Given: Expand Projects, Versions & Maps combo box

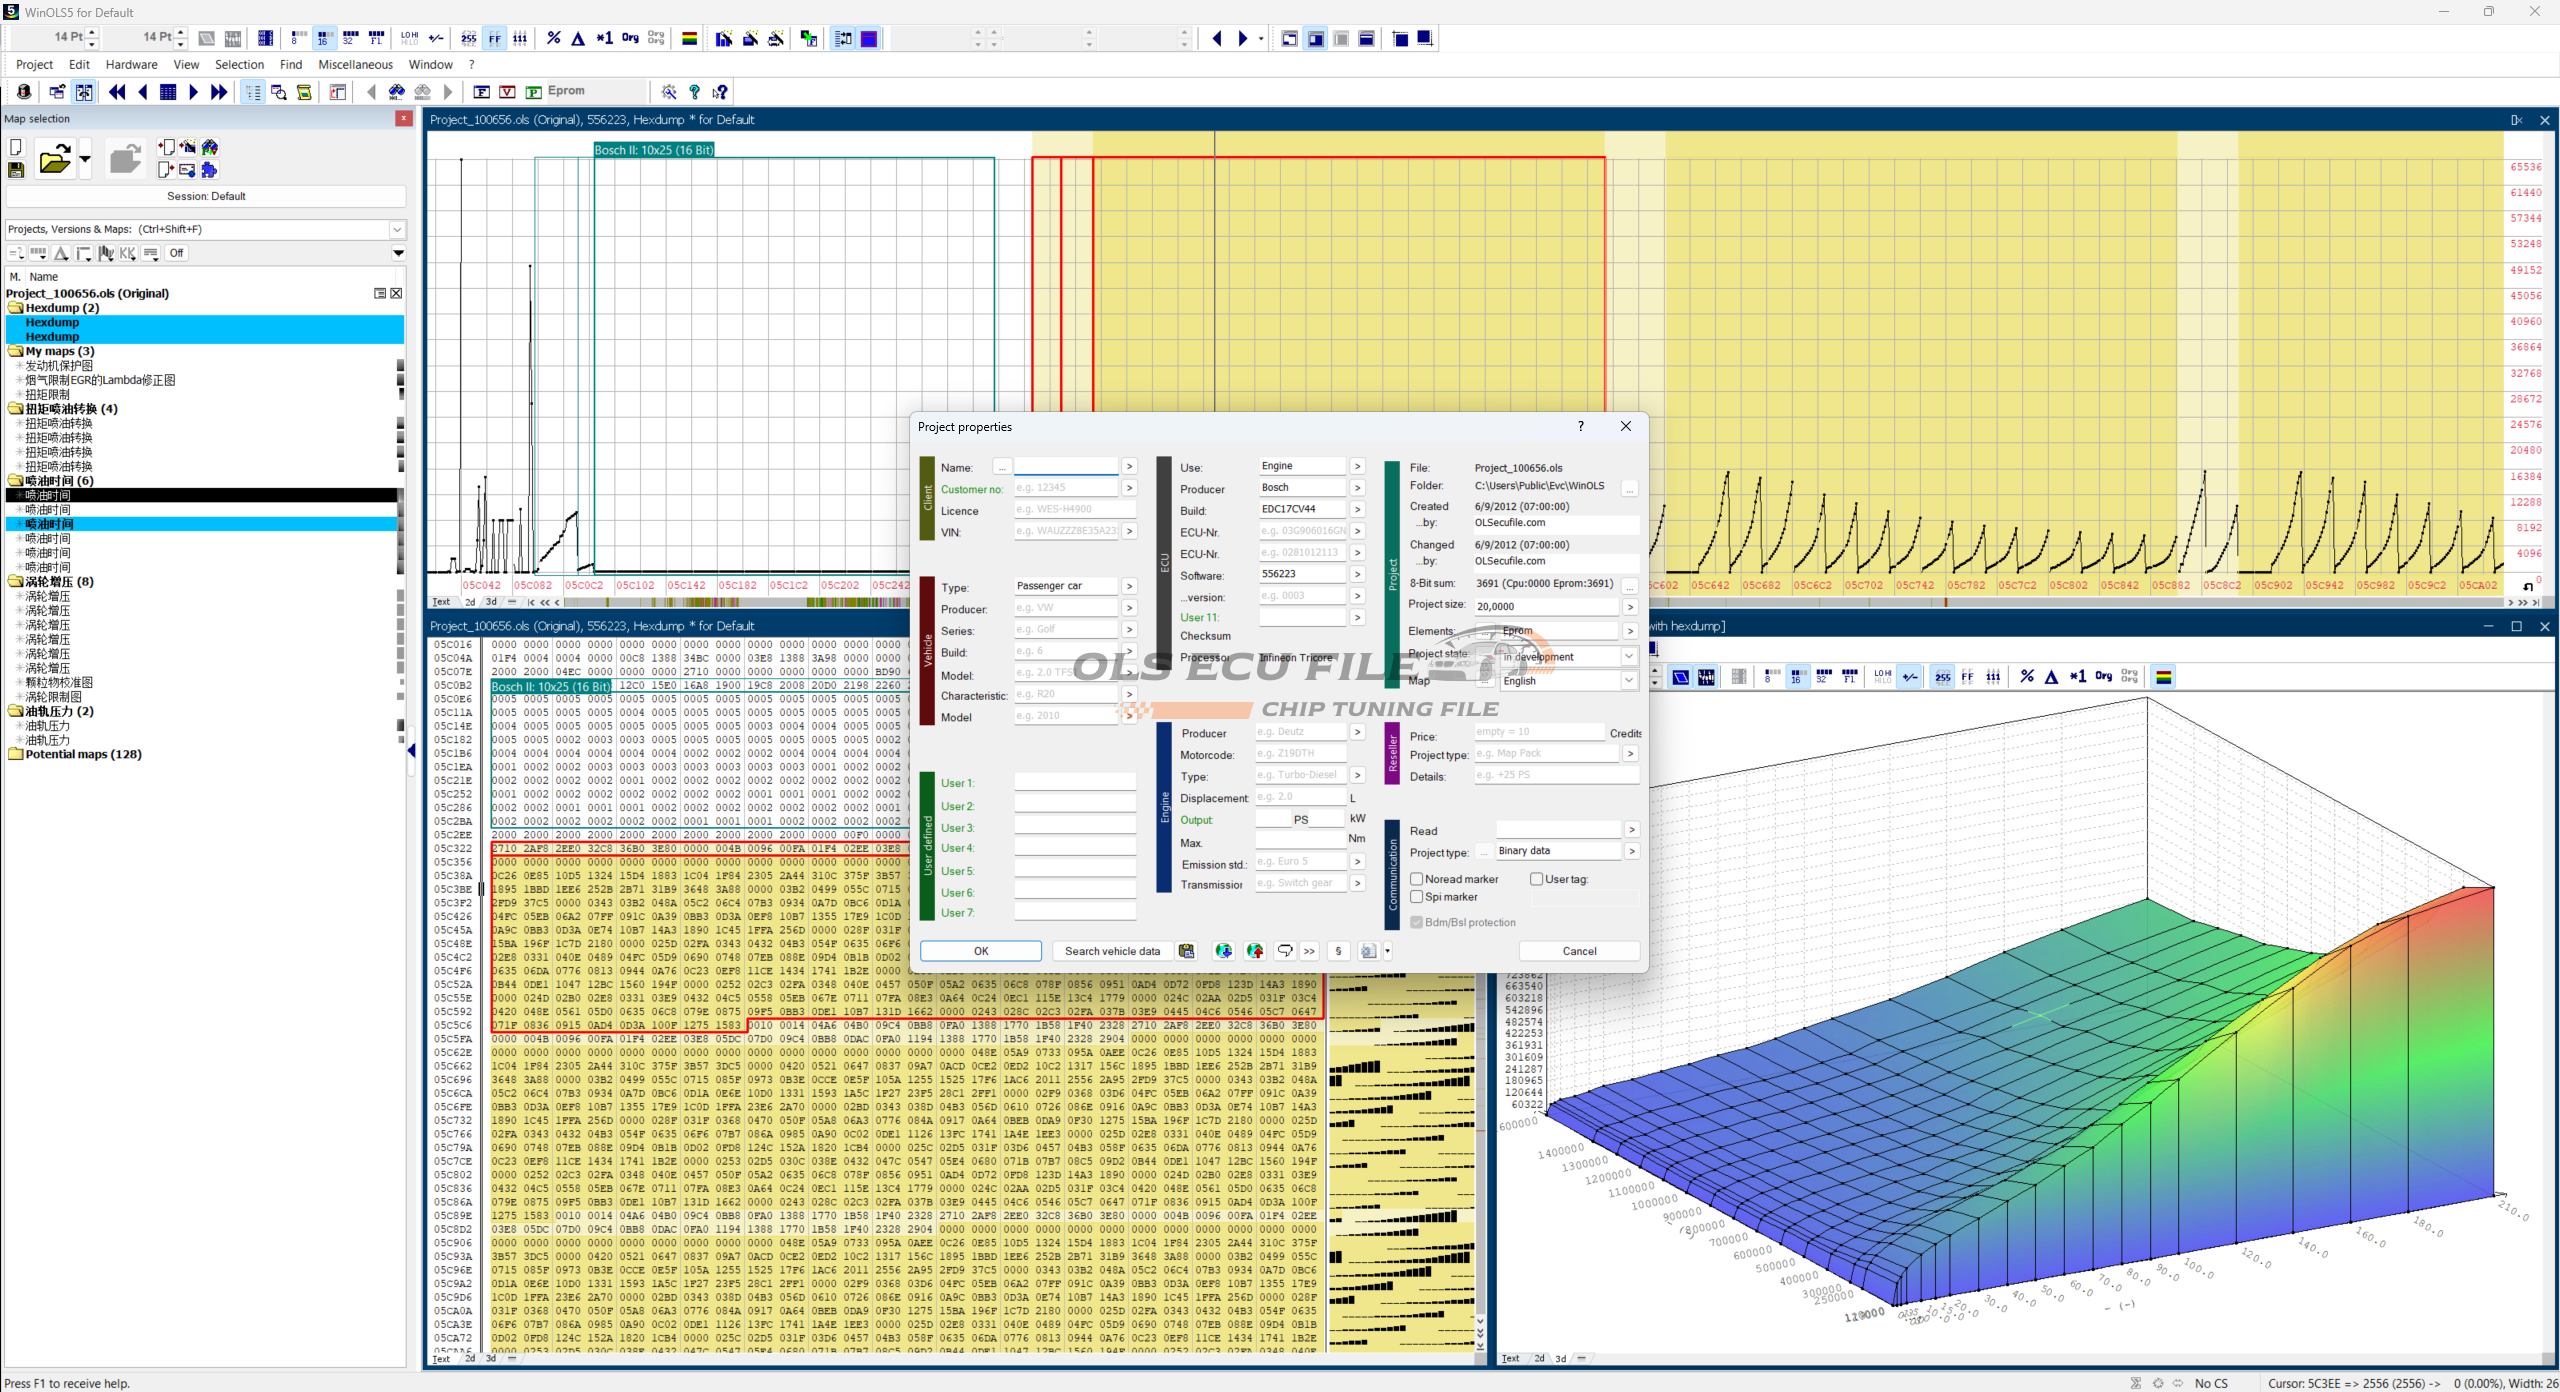Looking at the screenshot, I should coord(397,229).
